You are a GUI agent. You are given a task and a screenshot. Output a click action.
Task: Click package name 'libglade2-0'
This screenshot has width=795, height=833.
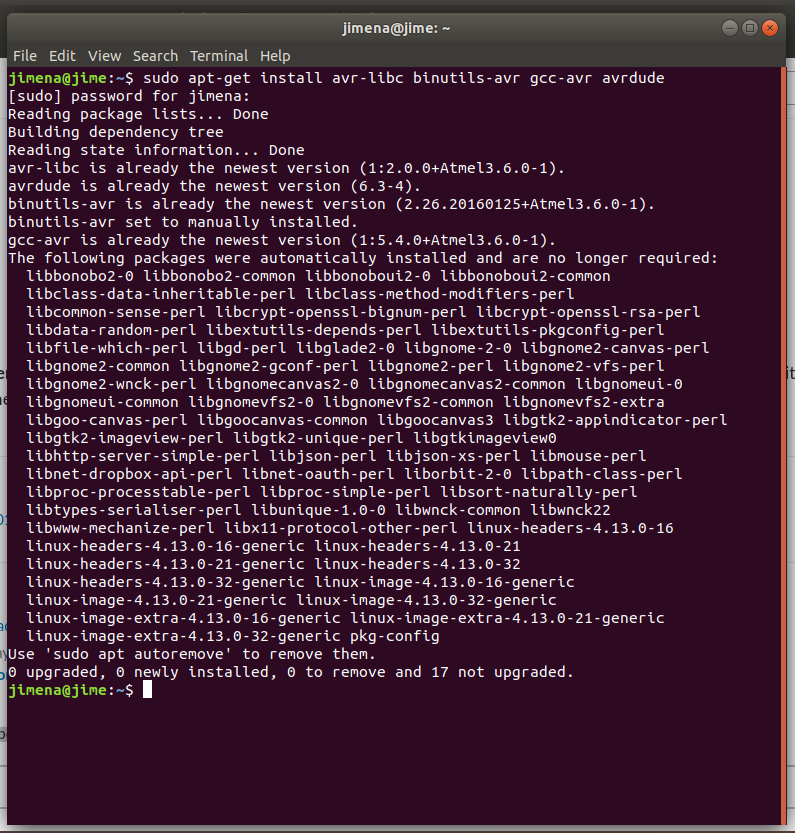pyautogui.click(x=345, y=348)
